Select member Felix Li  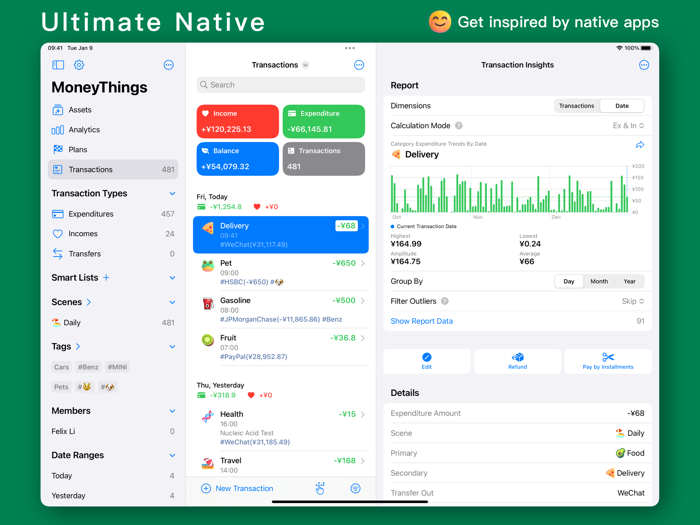(x=113, y=431)
